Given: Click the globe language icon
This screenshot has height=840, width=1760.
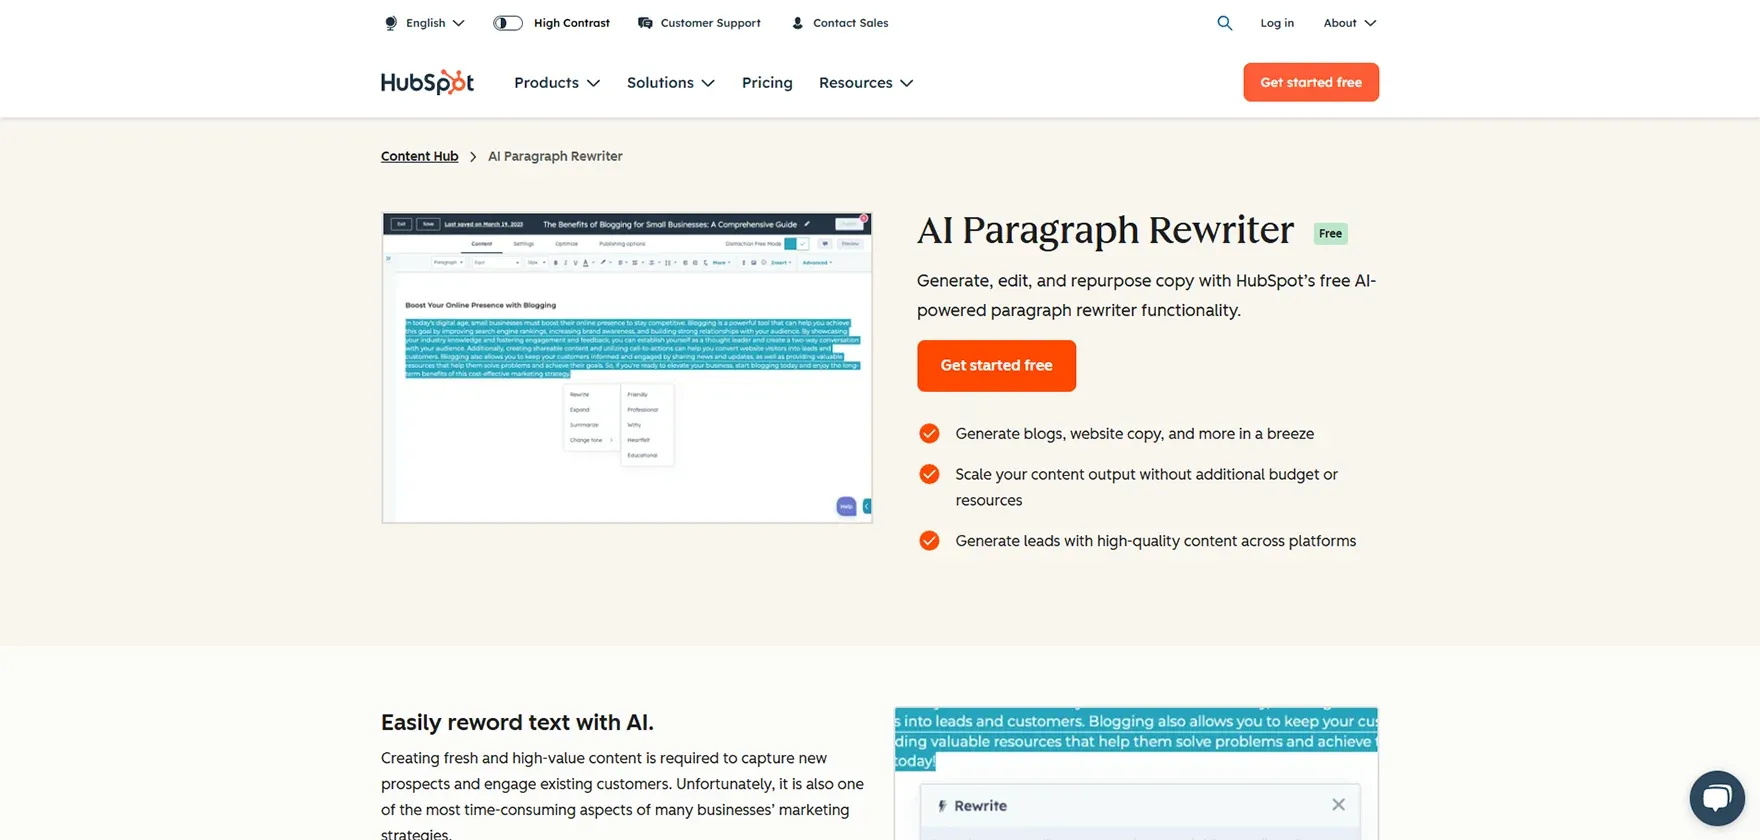Looking at the screenshot, I should (391, 23).
